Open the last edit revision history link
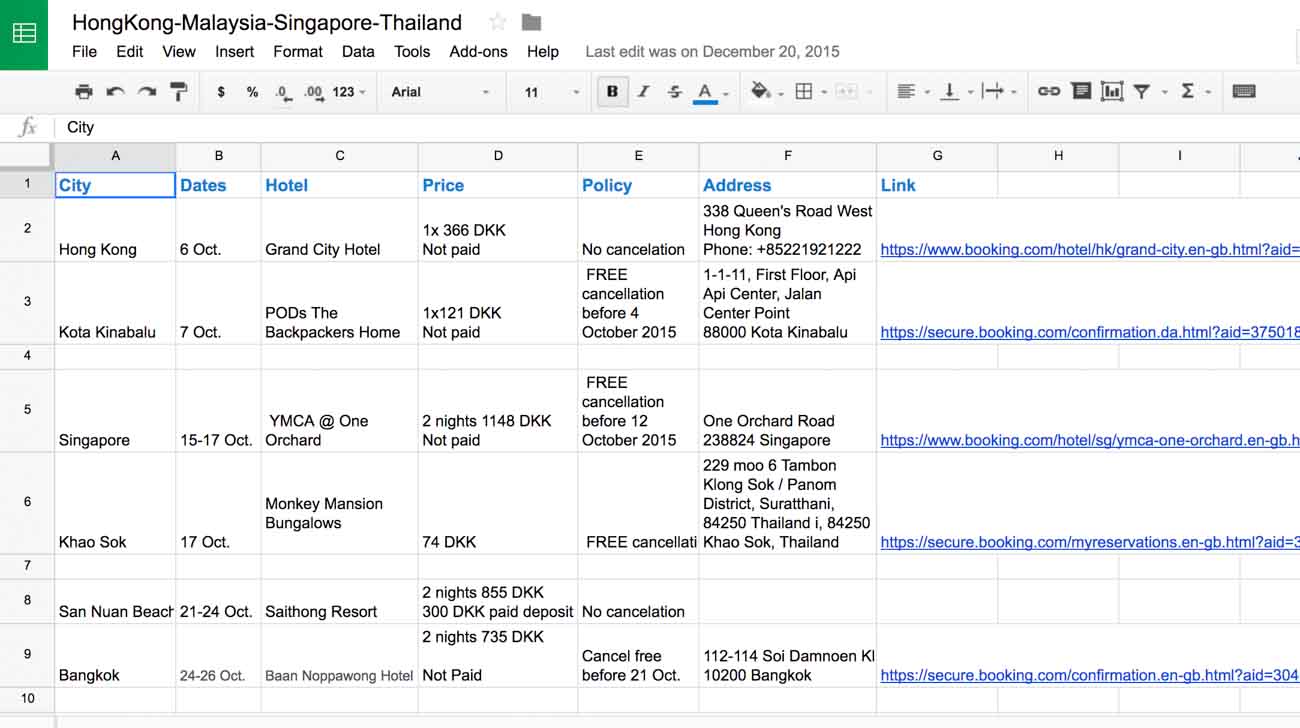Screen dimensions: 1300x728 pyautogui.click(x=712, y=52)
